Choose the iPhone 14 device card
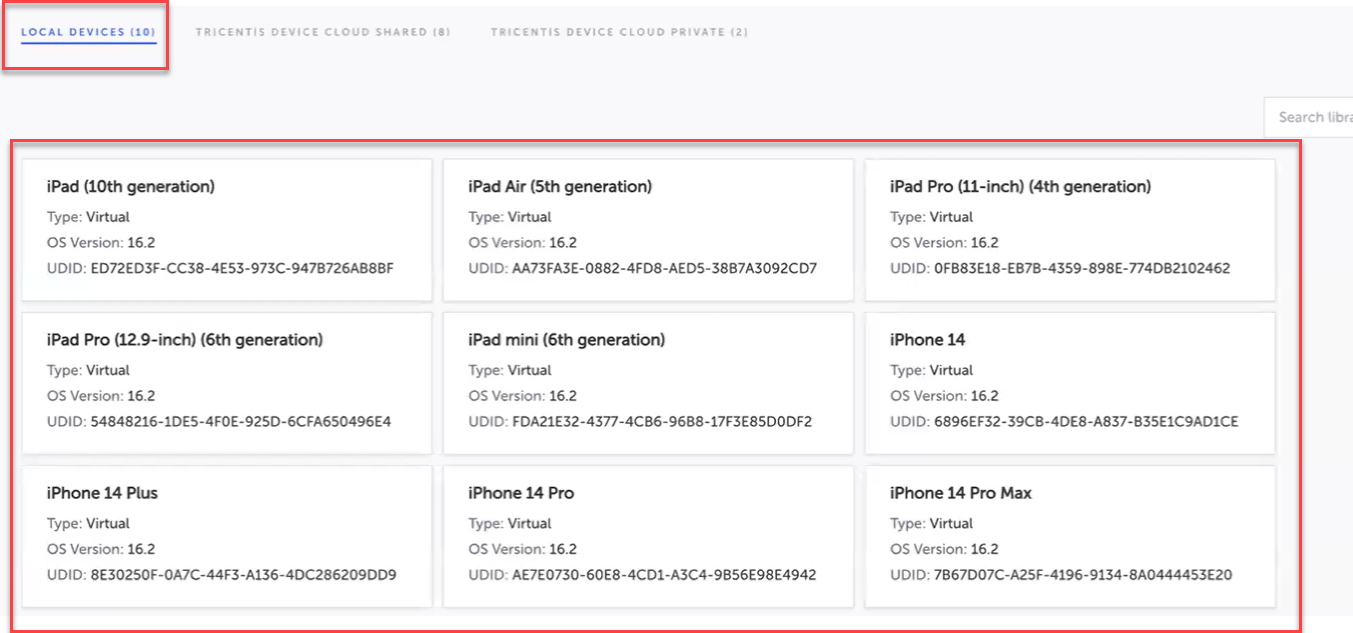The width and height of the screenshot is (1353, 633). 1070,382
